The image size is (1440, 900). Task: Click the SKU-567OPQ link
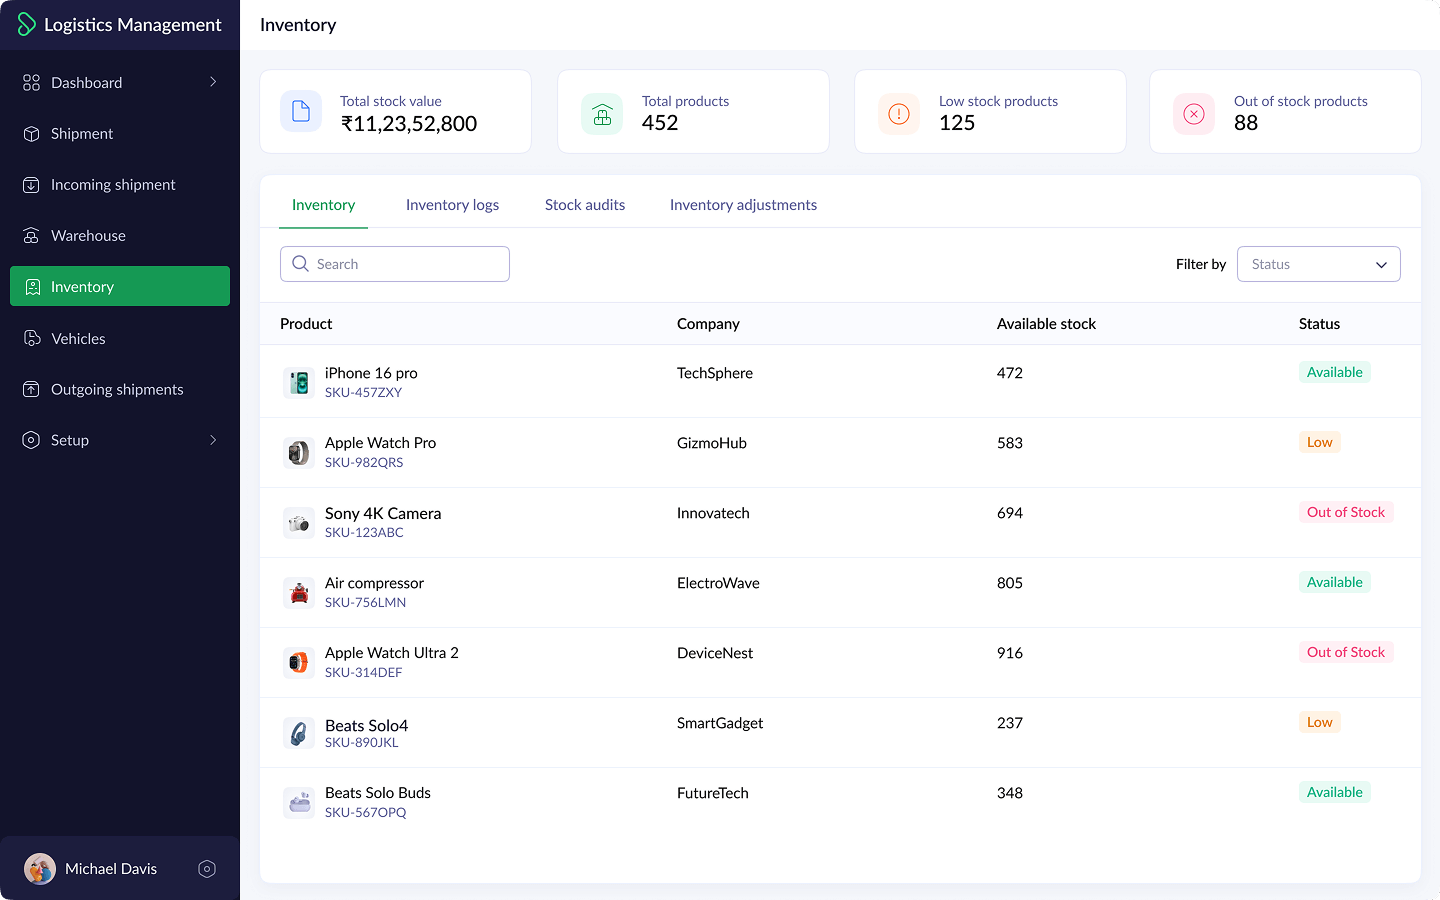(x=365, y=812)
